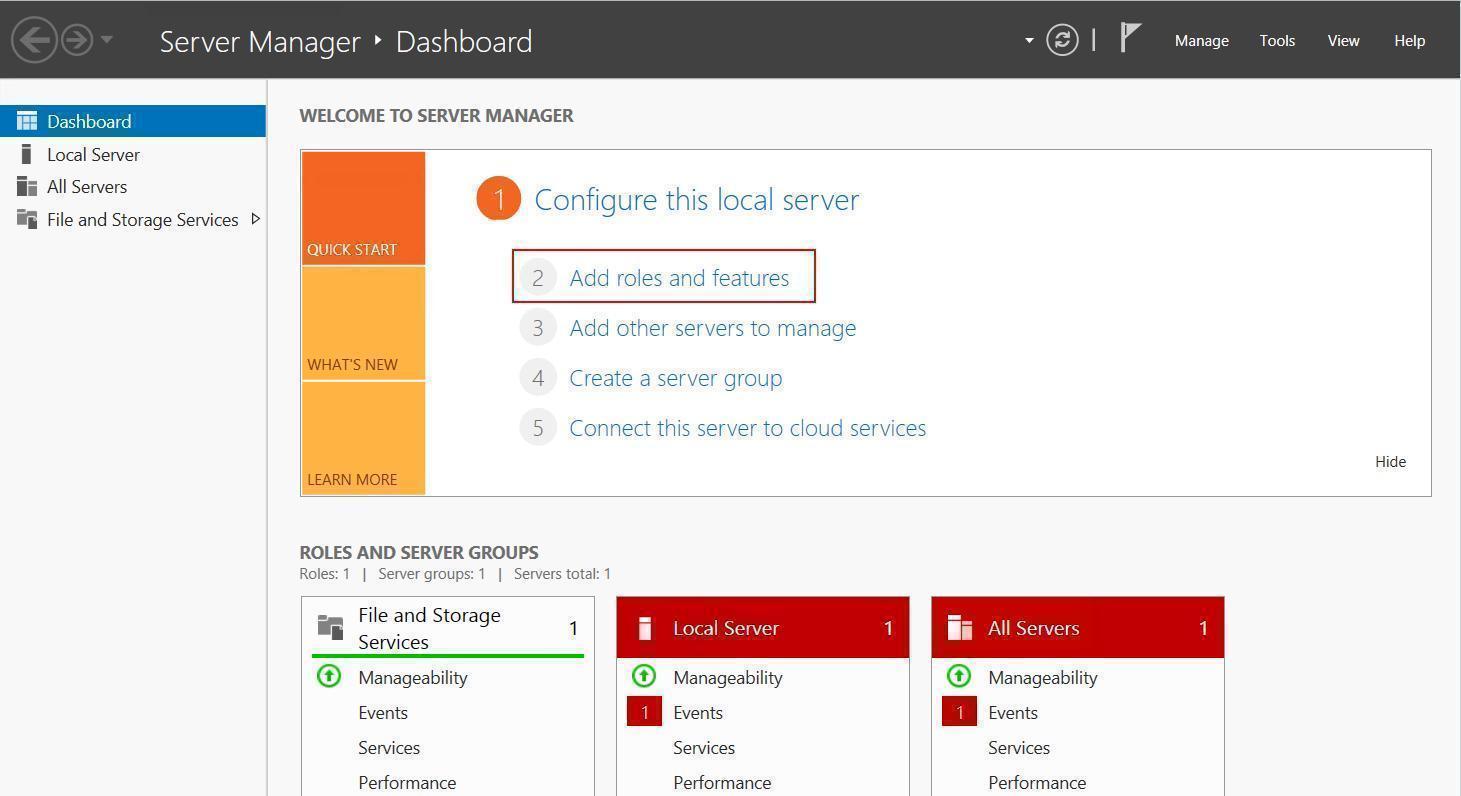Click Manageability green icon in All Servers tile
1461x796 pixels.
pos(958,676)
